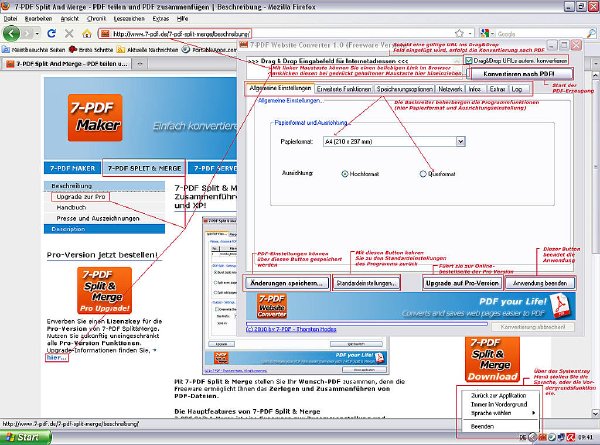Click the PDF document icon in converter banner
The width and height of the screenshot is (600, 445).
560,306
